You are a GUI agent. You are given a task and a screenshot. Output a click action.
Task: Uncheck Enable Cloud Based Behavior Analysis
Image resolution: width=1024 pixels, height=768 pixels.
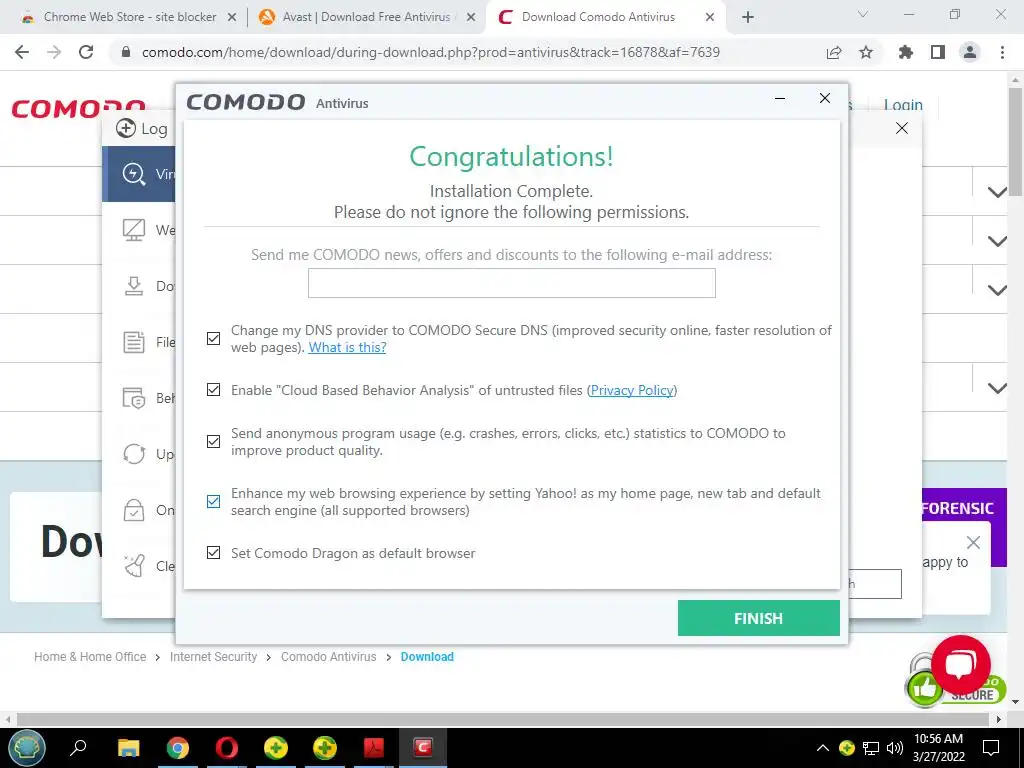click(214, 390)
